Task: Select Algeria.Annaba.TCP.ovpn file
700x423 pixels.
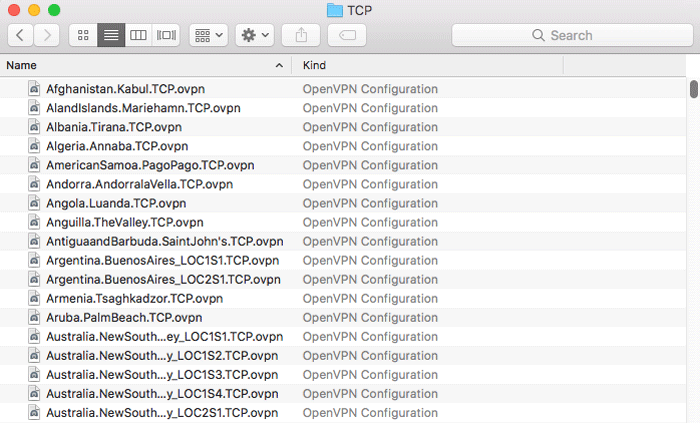Action: pos(117,146)
